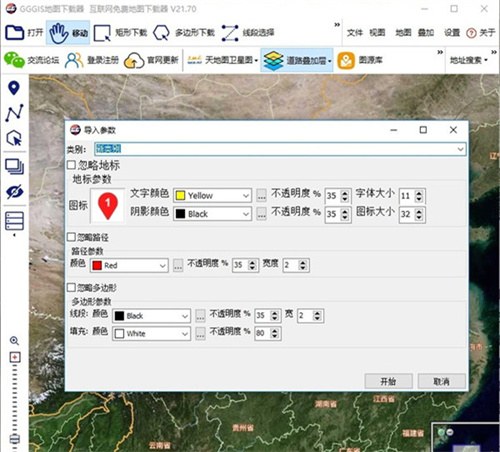Screen dimensions: 500x452
Task: Click the 取消 button
Action: tap(441, 381)
